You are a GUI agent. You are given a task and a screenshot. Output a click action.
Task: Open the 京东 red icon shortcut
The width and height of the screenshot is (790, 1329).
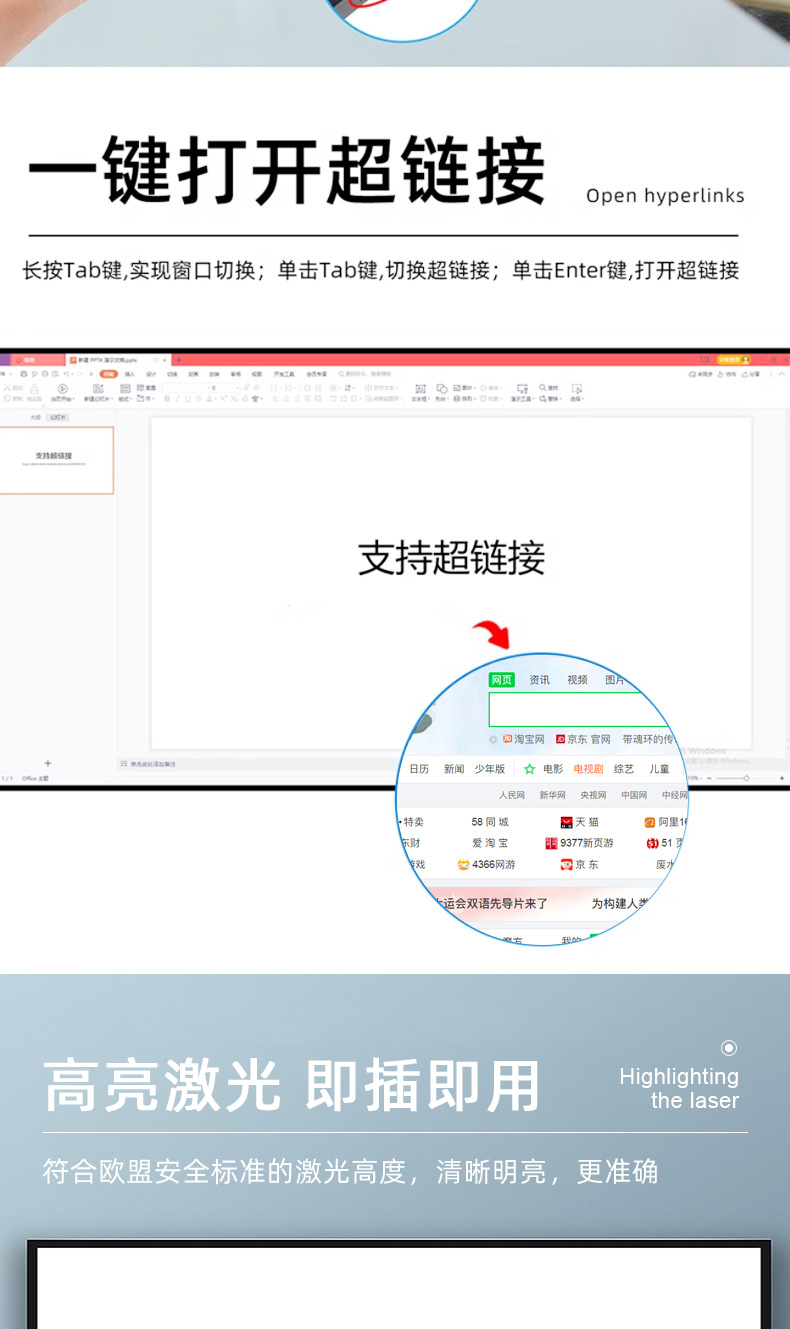tap(566, 864)
